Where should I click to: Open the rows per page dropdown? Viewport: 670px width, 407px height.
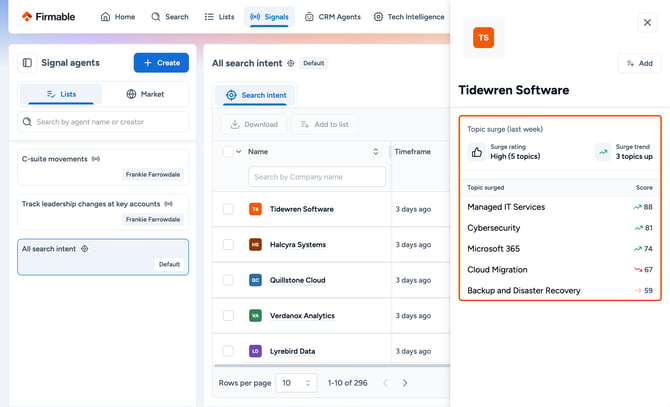296,383
